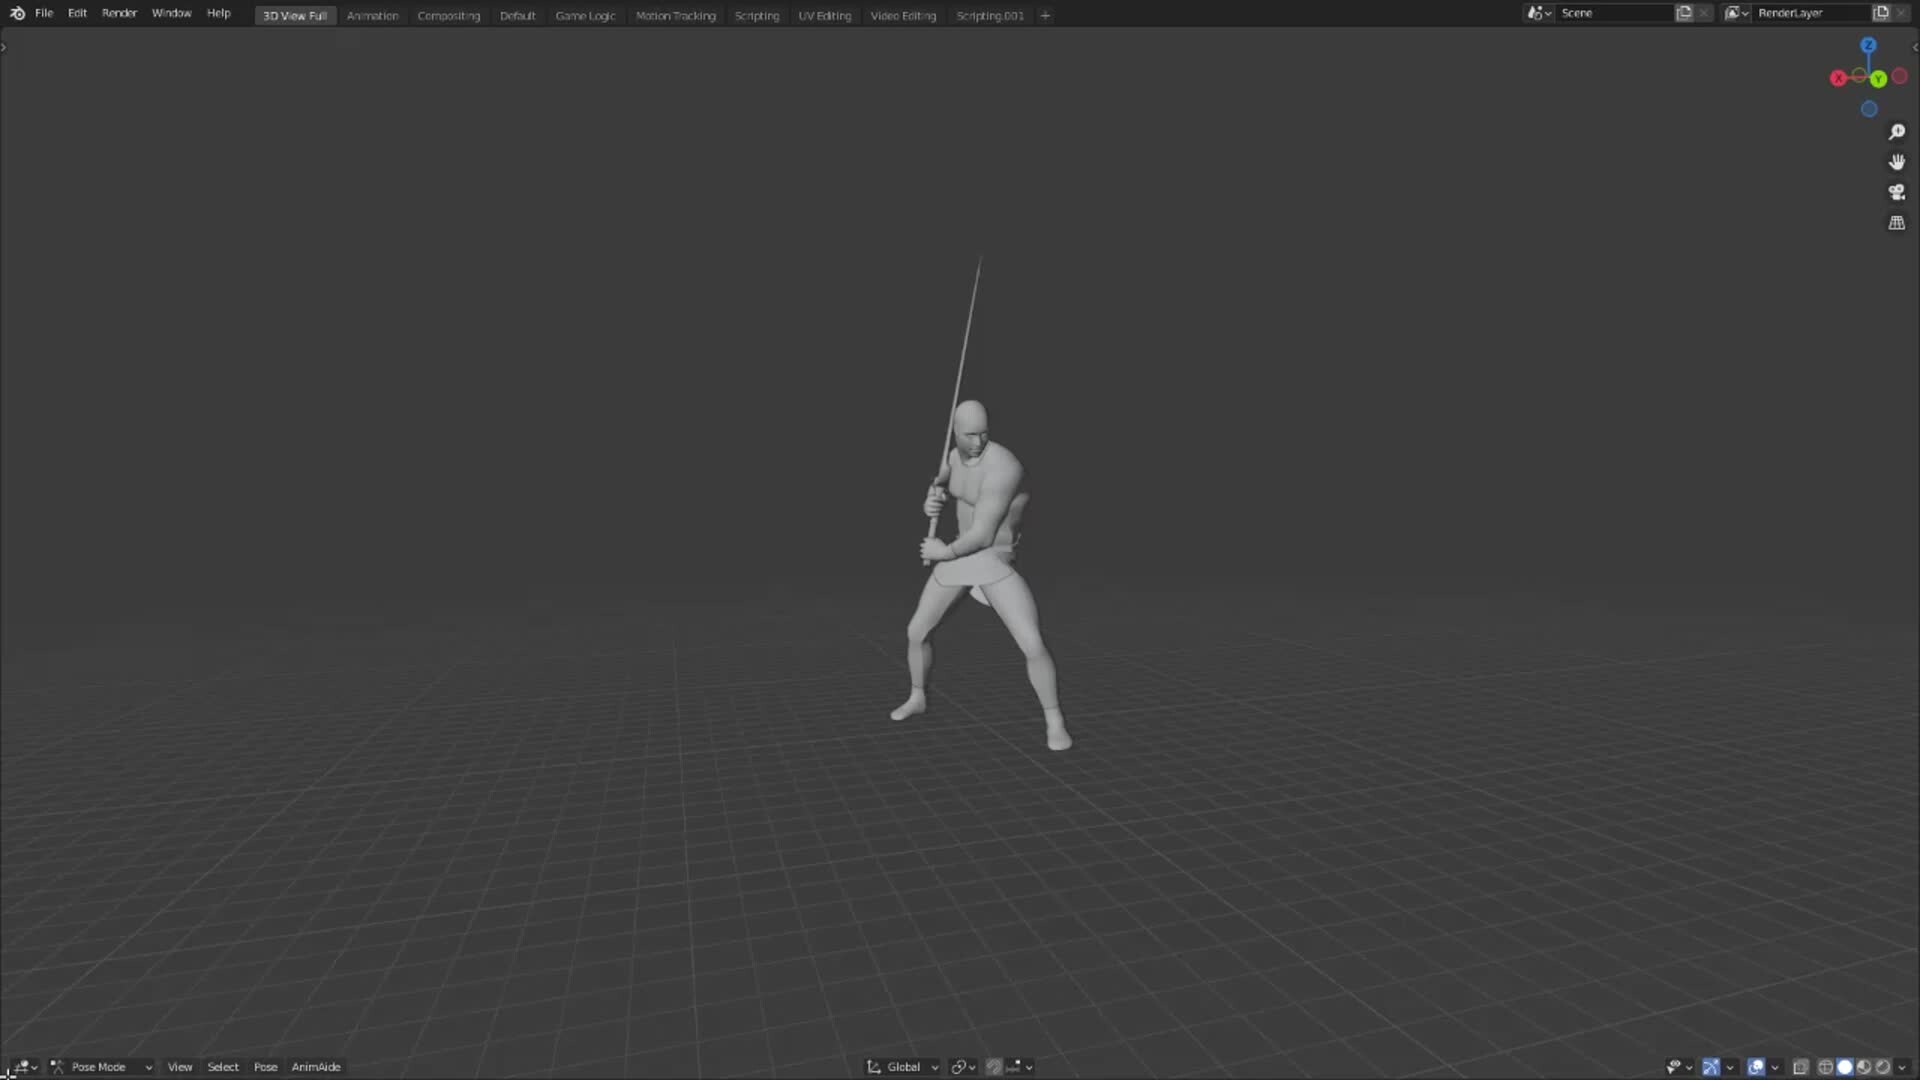The width and height of the screenshot is (1920, 1080).
Task: Switch to the Compositing workspace tab
Action: pos(448,16)
